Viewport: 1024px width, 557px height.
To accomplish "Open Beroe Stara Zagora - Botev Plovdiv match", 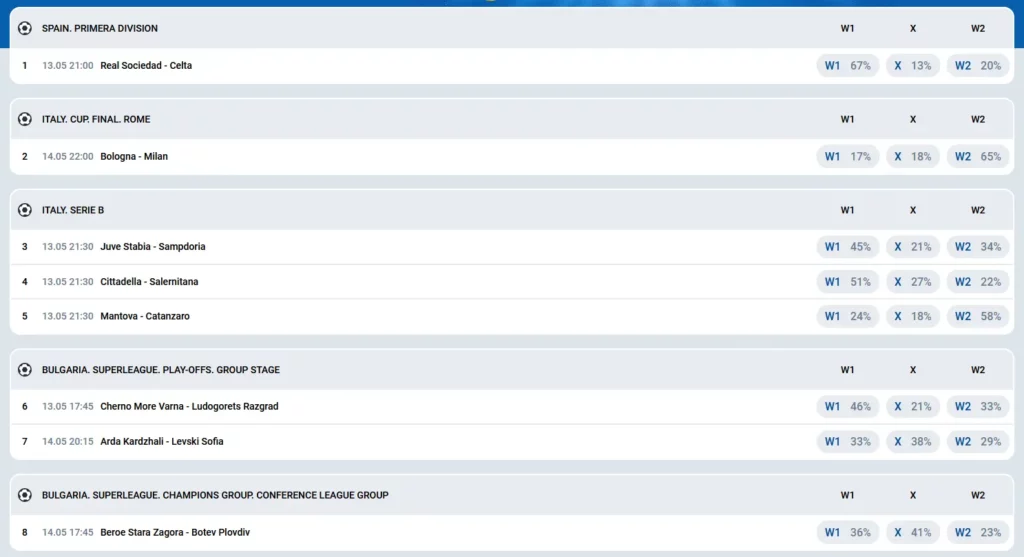I will (x=175, y=532).
